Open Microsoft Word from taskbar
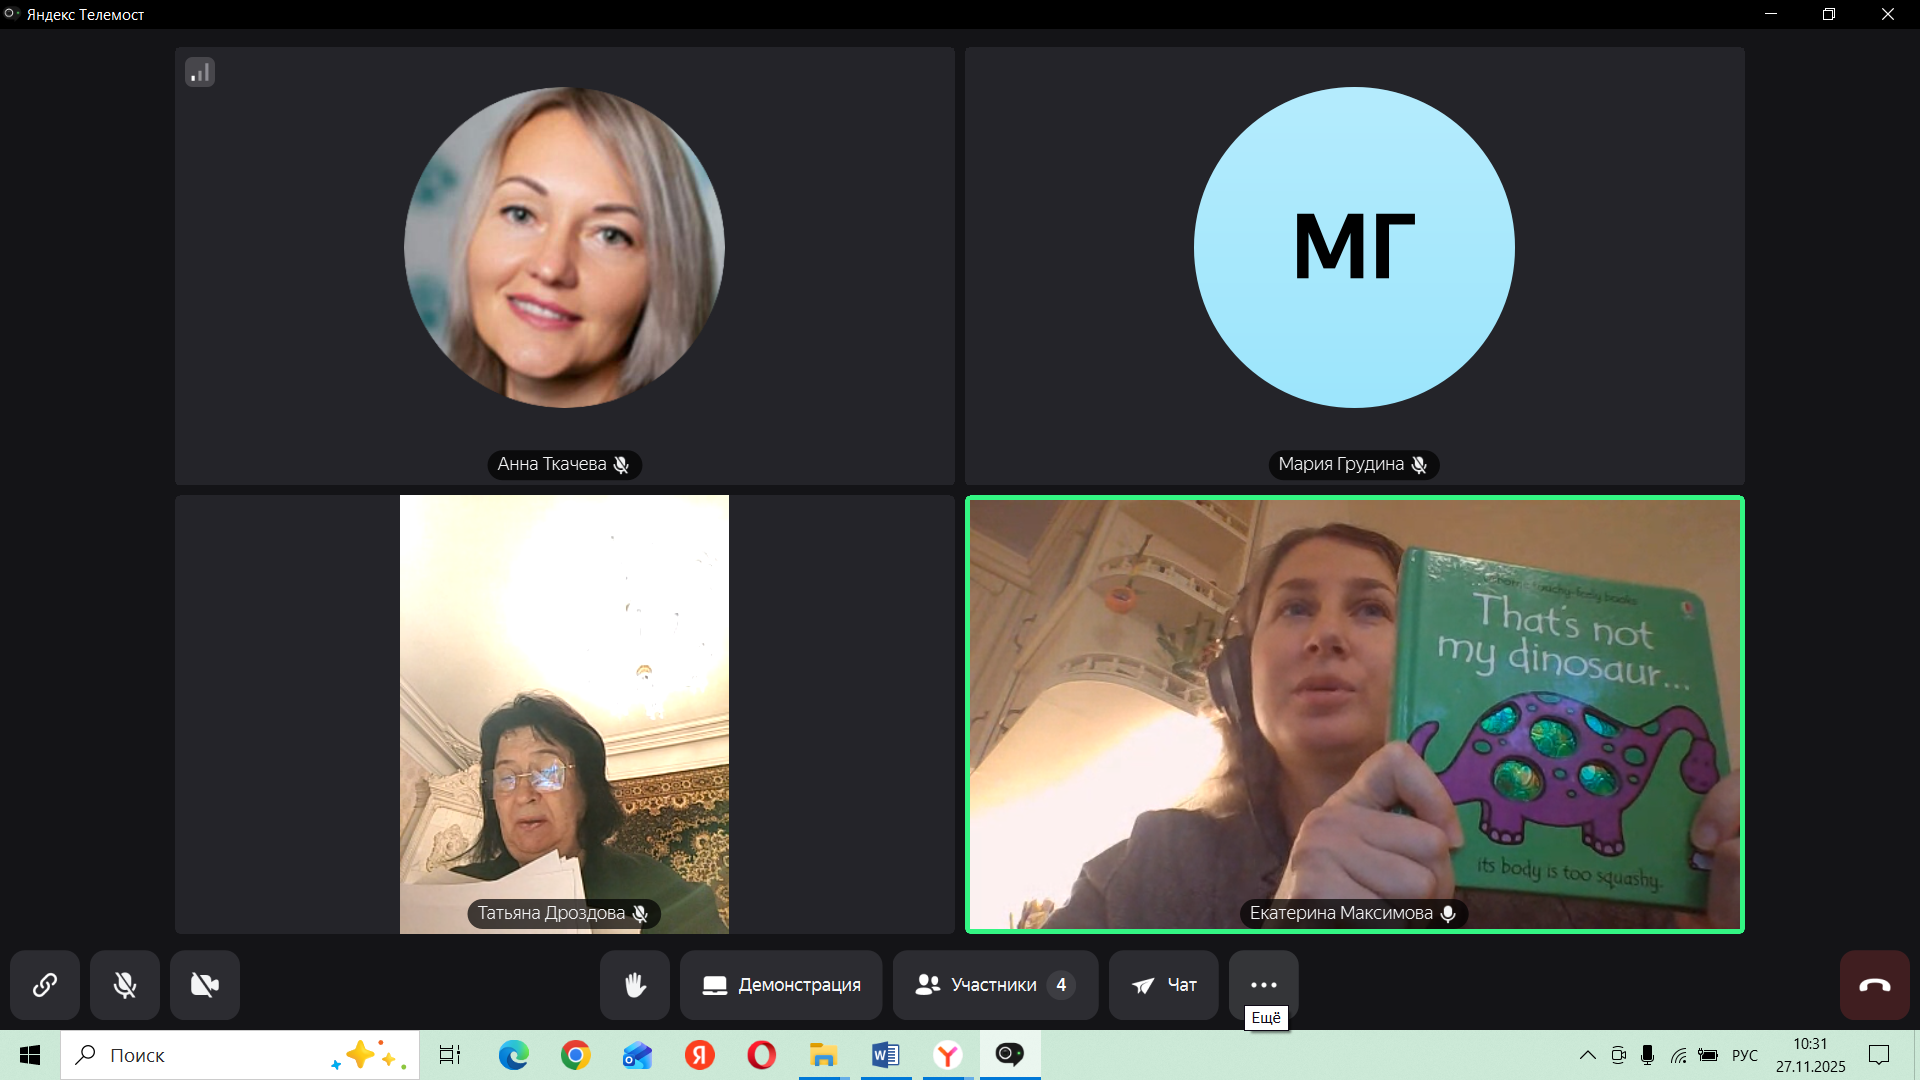The image size is (1920, 1080). point(885,1055)
